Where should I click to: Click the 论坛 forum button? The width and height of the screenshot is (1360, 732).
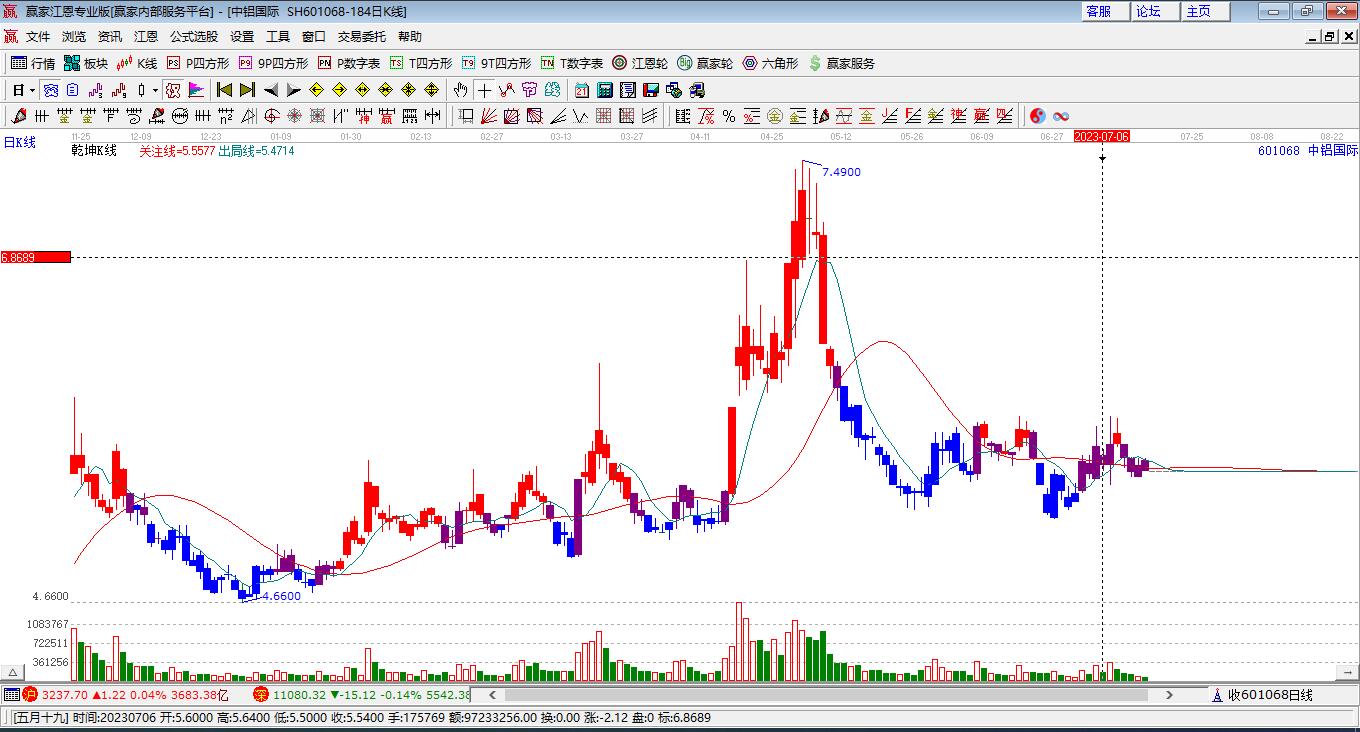pyautogui.click(x=1148, y=11)
